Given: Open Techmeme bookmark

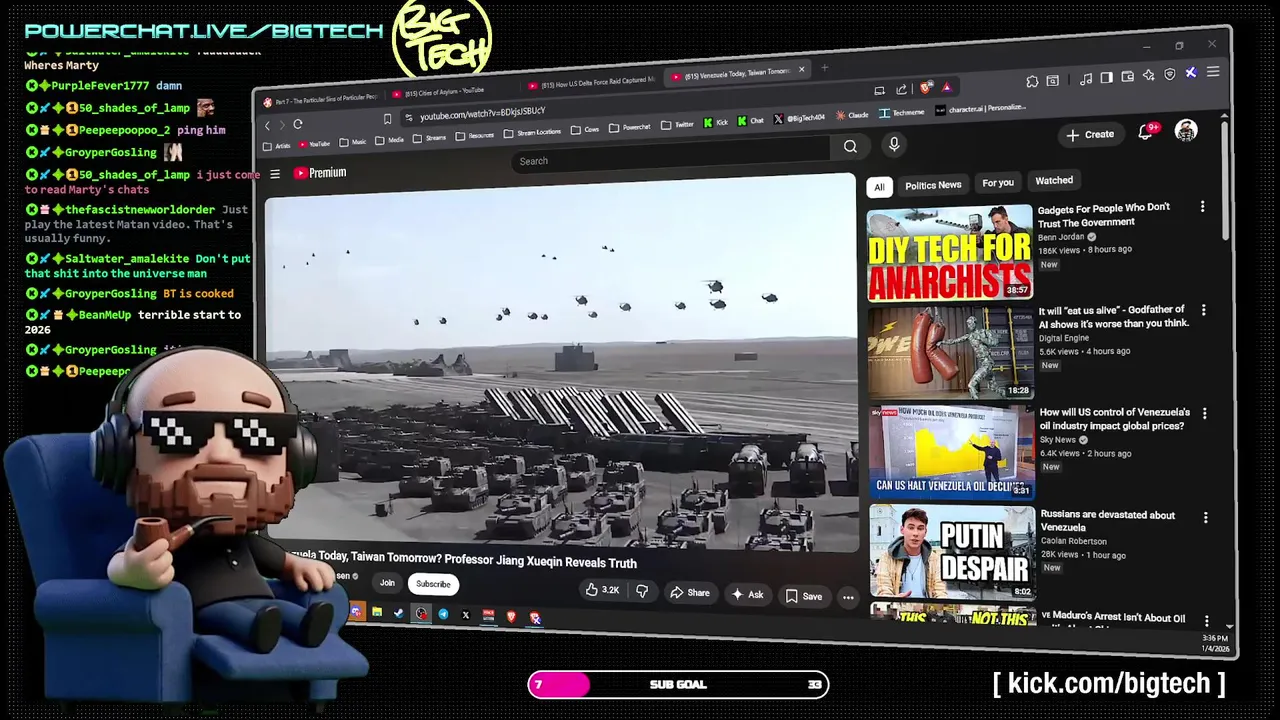Looking at the screenshot, I should click(x=902, y=113).
